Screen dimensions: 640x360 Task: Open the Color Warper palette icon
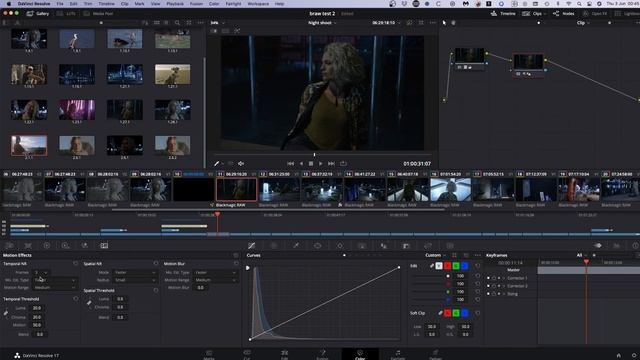tap(273, 245)
